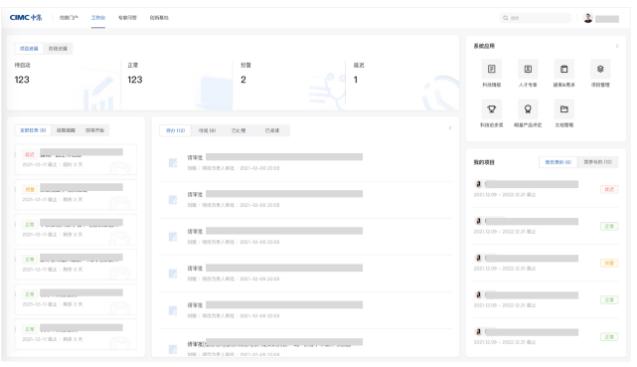Select the blue (6) tab in the left task panel

point(33,130)
